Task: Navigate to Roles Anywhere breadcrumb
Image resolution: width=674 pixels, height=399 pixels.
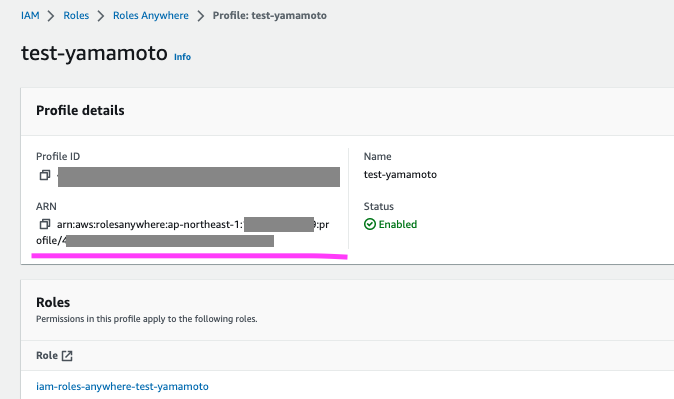Action: tap(151, 15)
